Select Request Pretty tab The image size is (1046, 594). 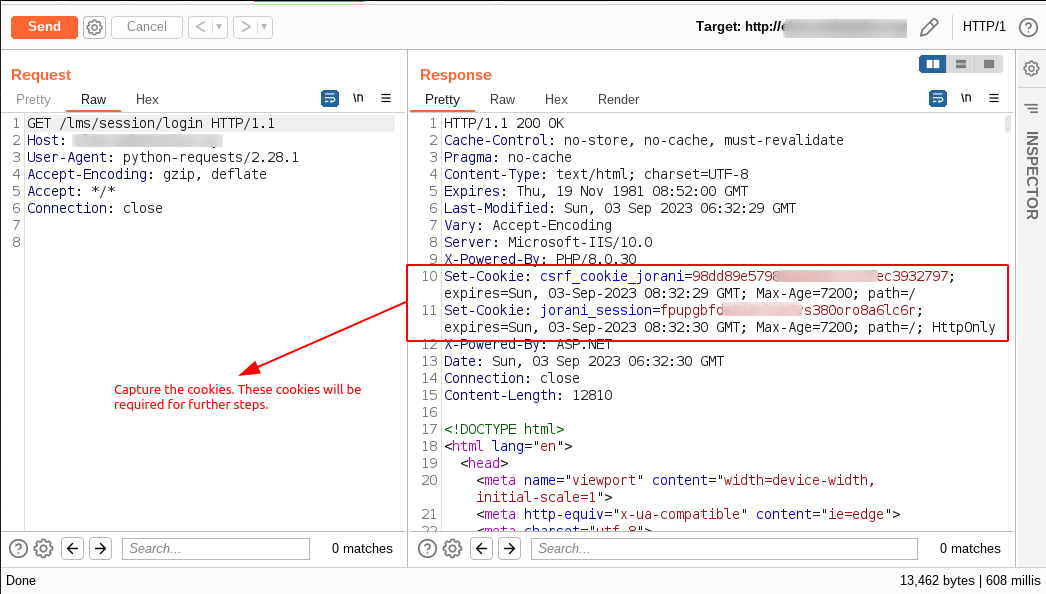(x=33, y=99)
